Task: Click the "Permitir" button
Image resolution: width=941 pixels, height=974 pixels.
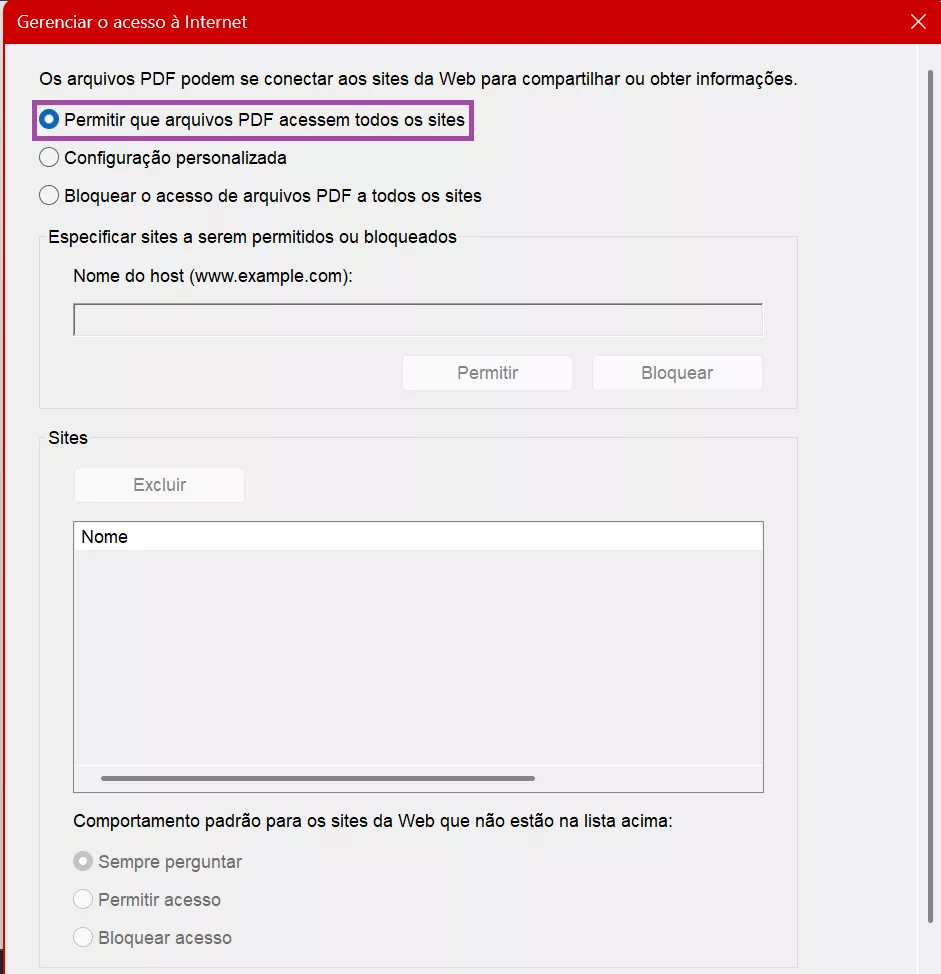Action: pyautogui.click(x=486, y=372)
